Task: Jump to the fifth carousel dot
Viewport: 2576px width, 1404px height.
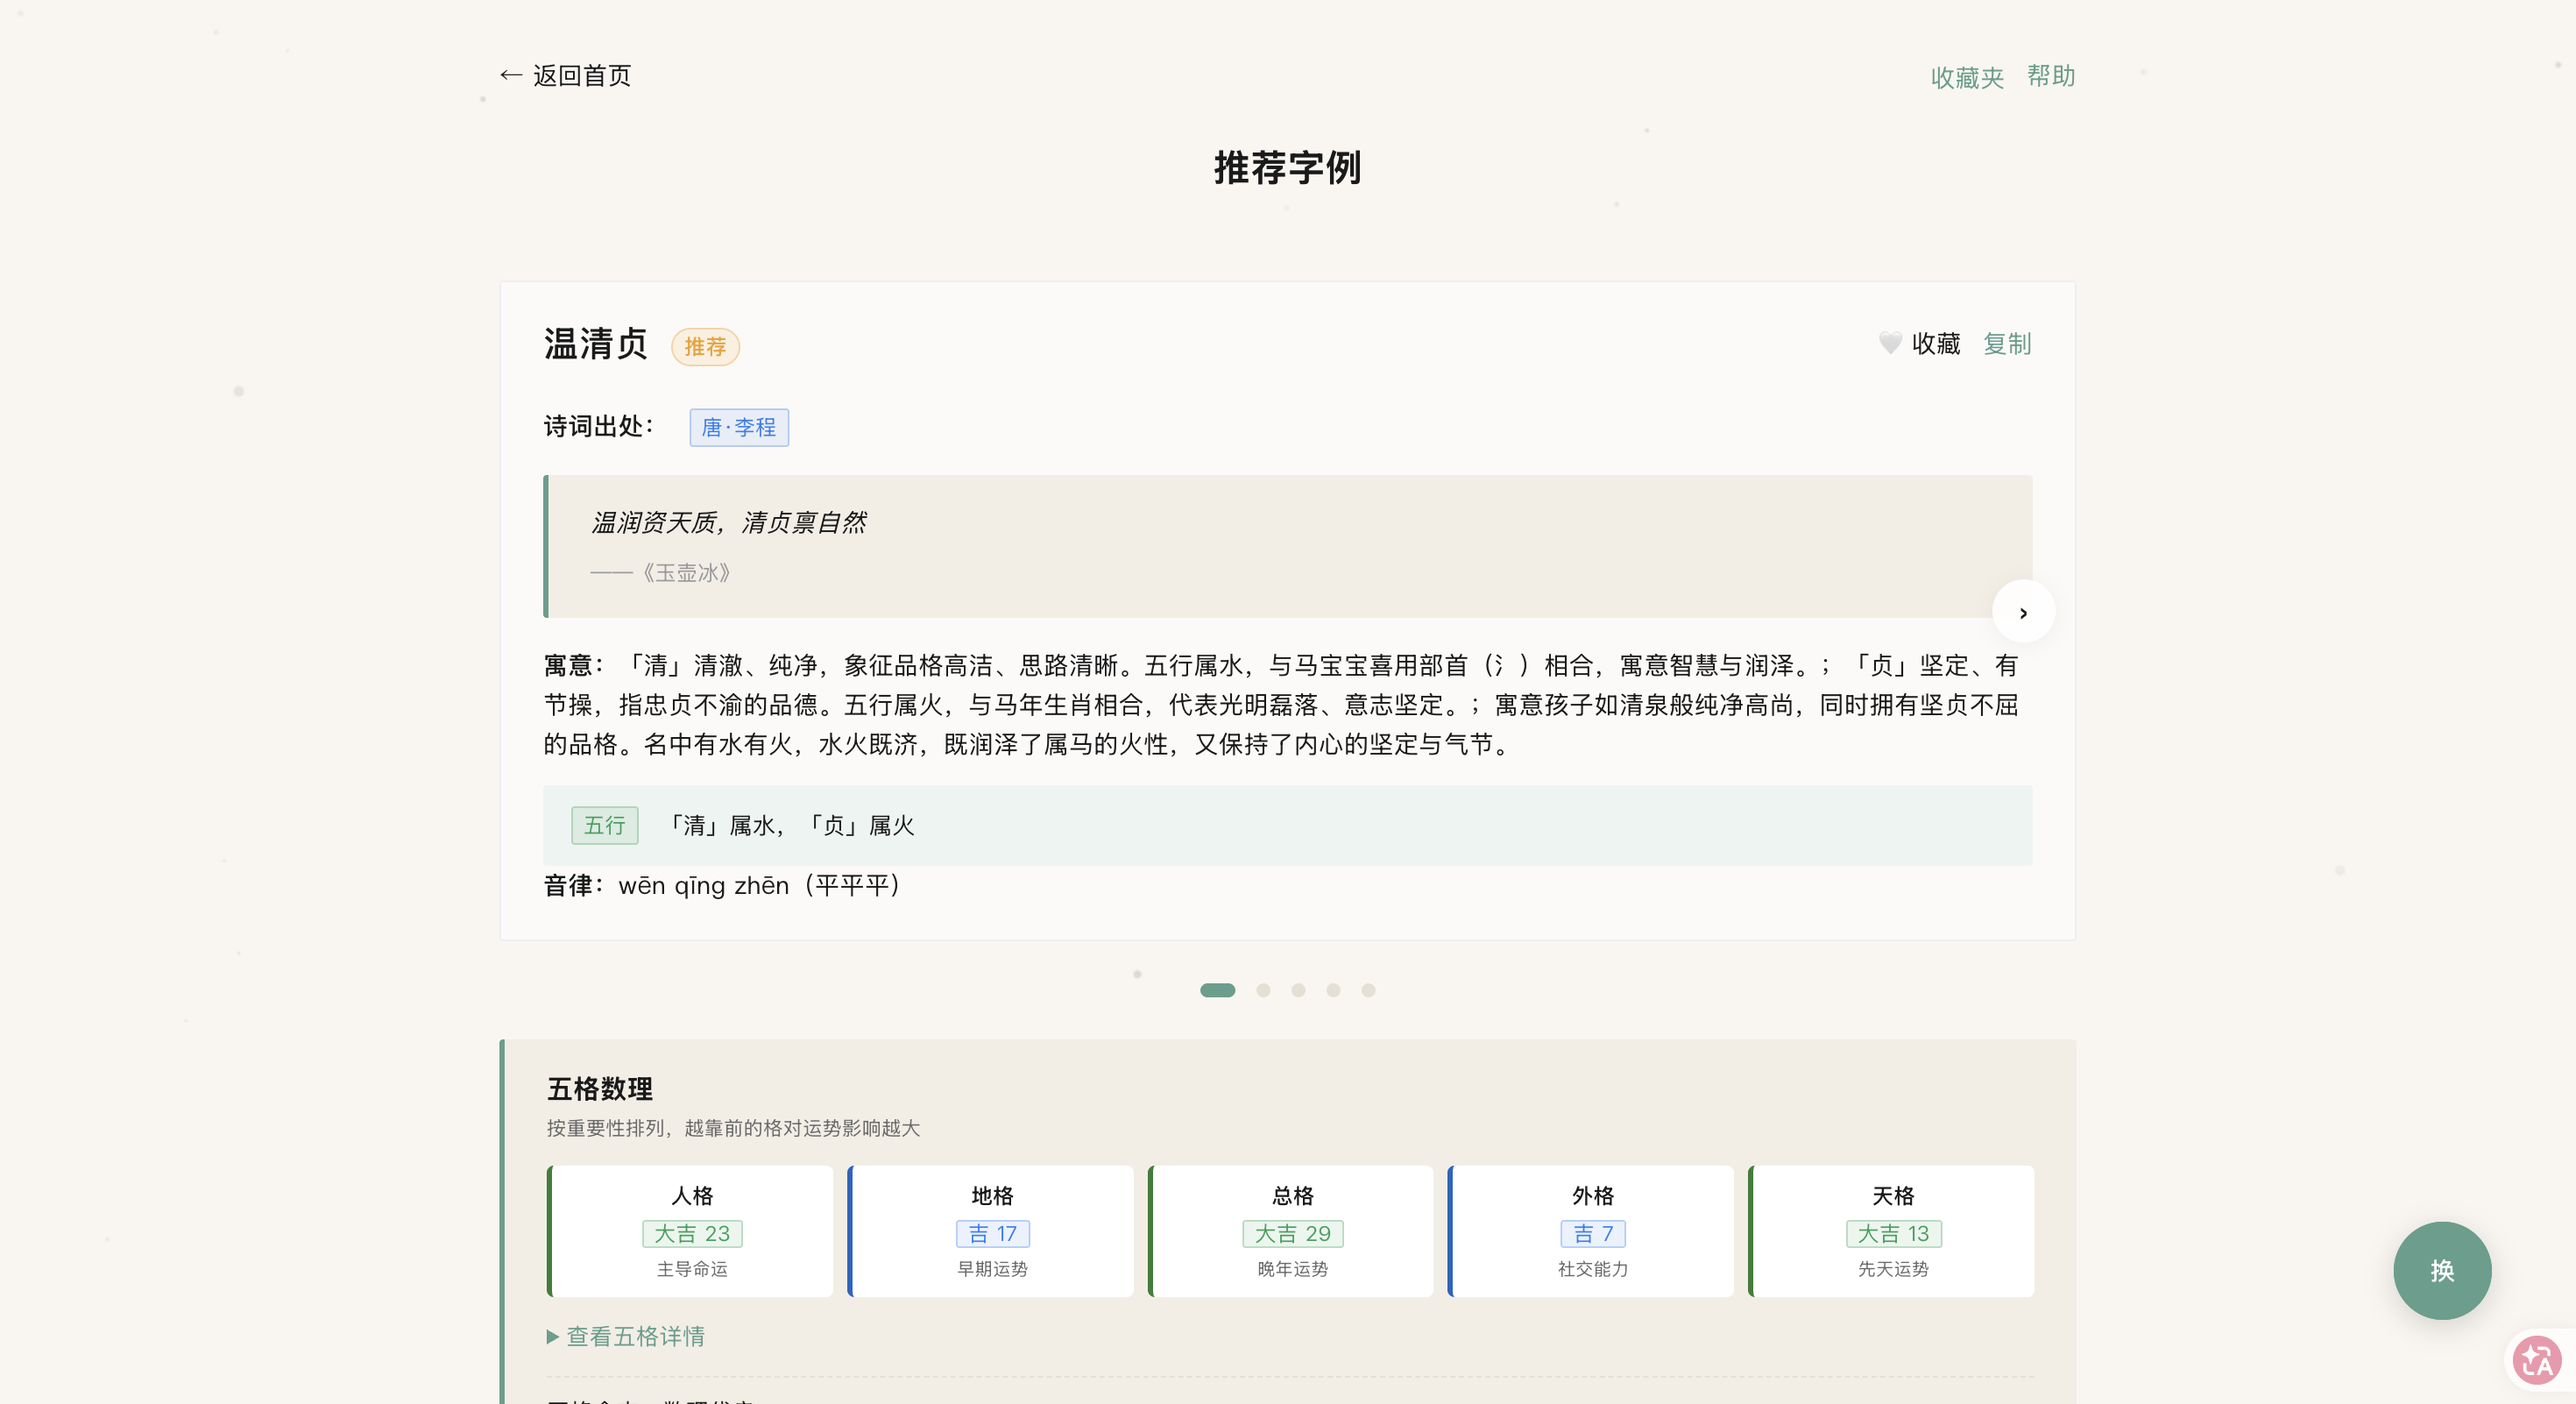Action: [x=1368, y=990]
